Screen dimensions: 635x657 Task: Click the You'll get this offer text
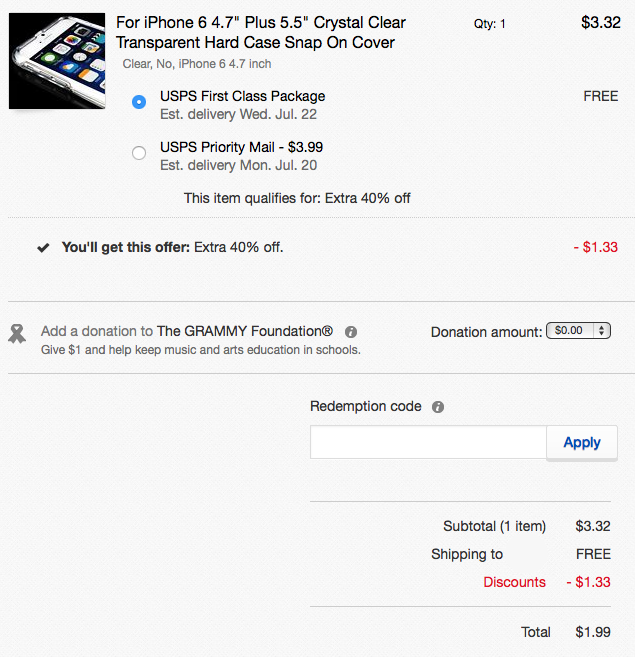[x=173, y=247]
